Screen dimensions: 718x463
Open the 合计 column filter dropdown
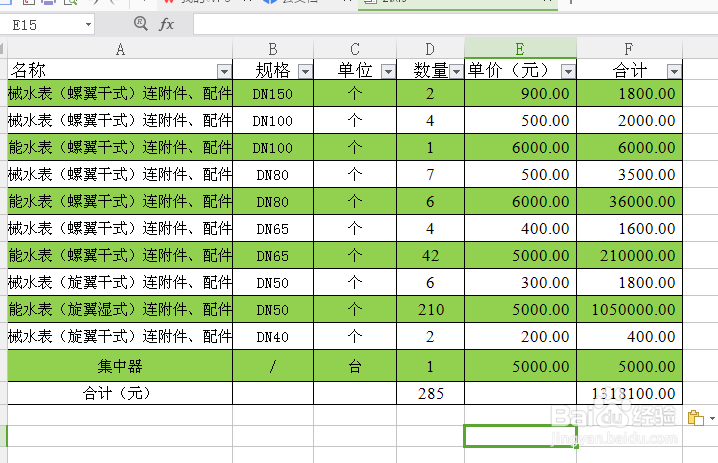(x=674, y=71)
